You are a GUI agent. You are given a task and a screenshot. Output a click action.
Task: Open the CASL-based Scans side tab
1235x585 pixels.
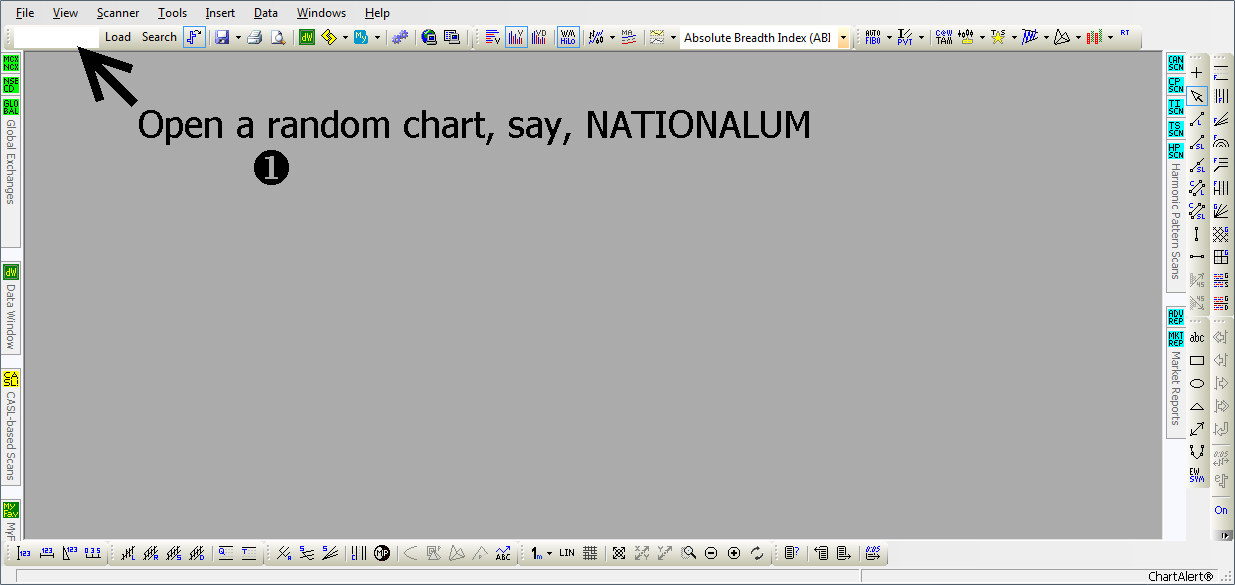(x=11, y=436)
